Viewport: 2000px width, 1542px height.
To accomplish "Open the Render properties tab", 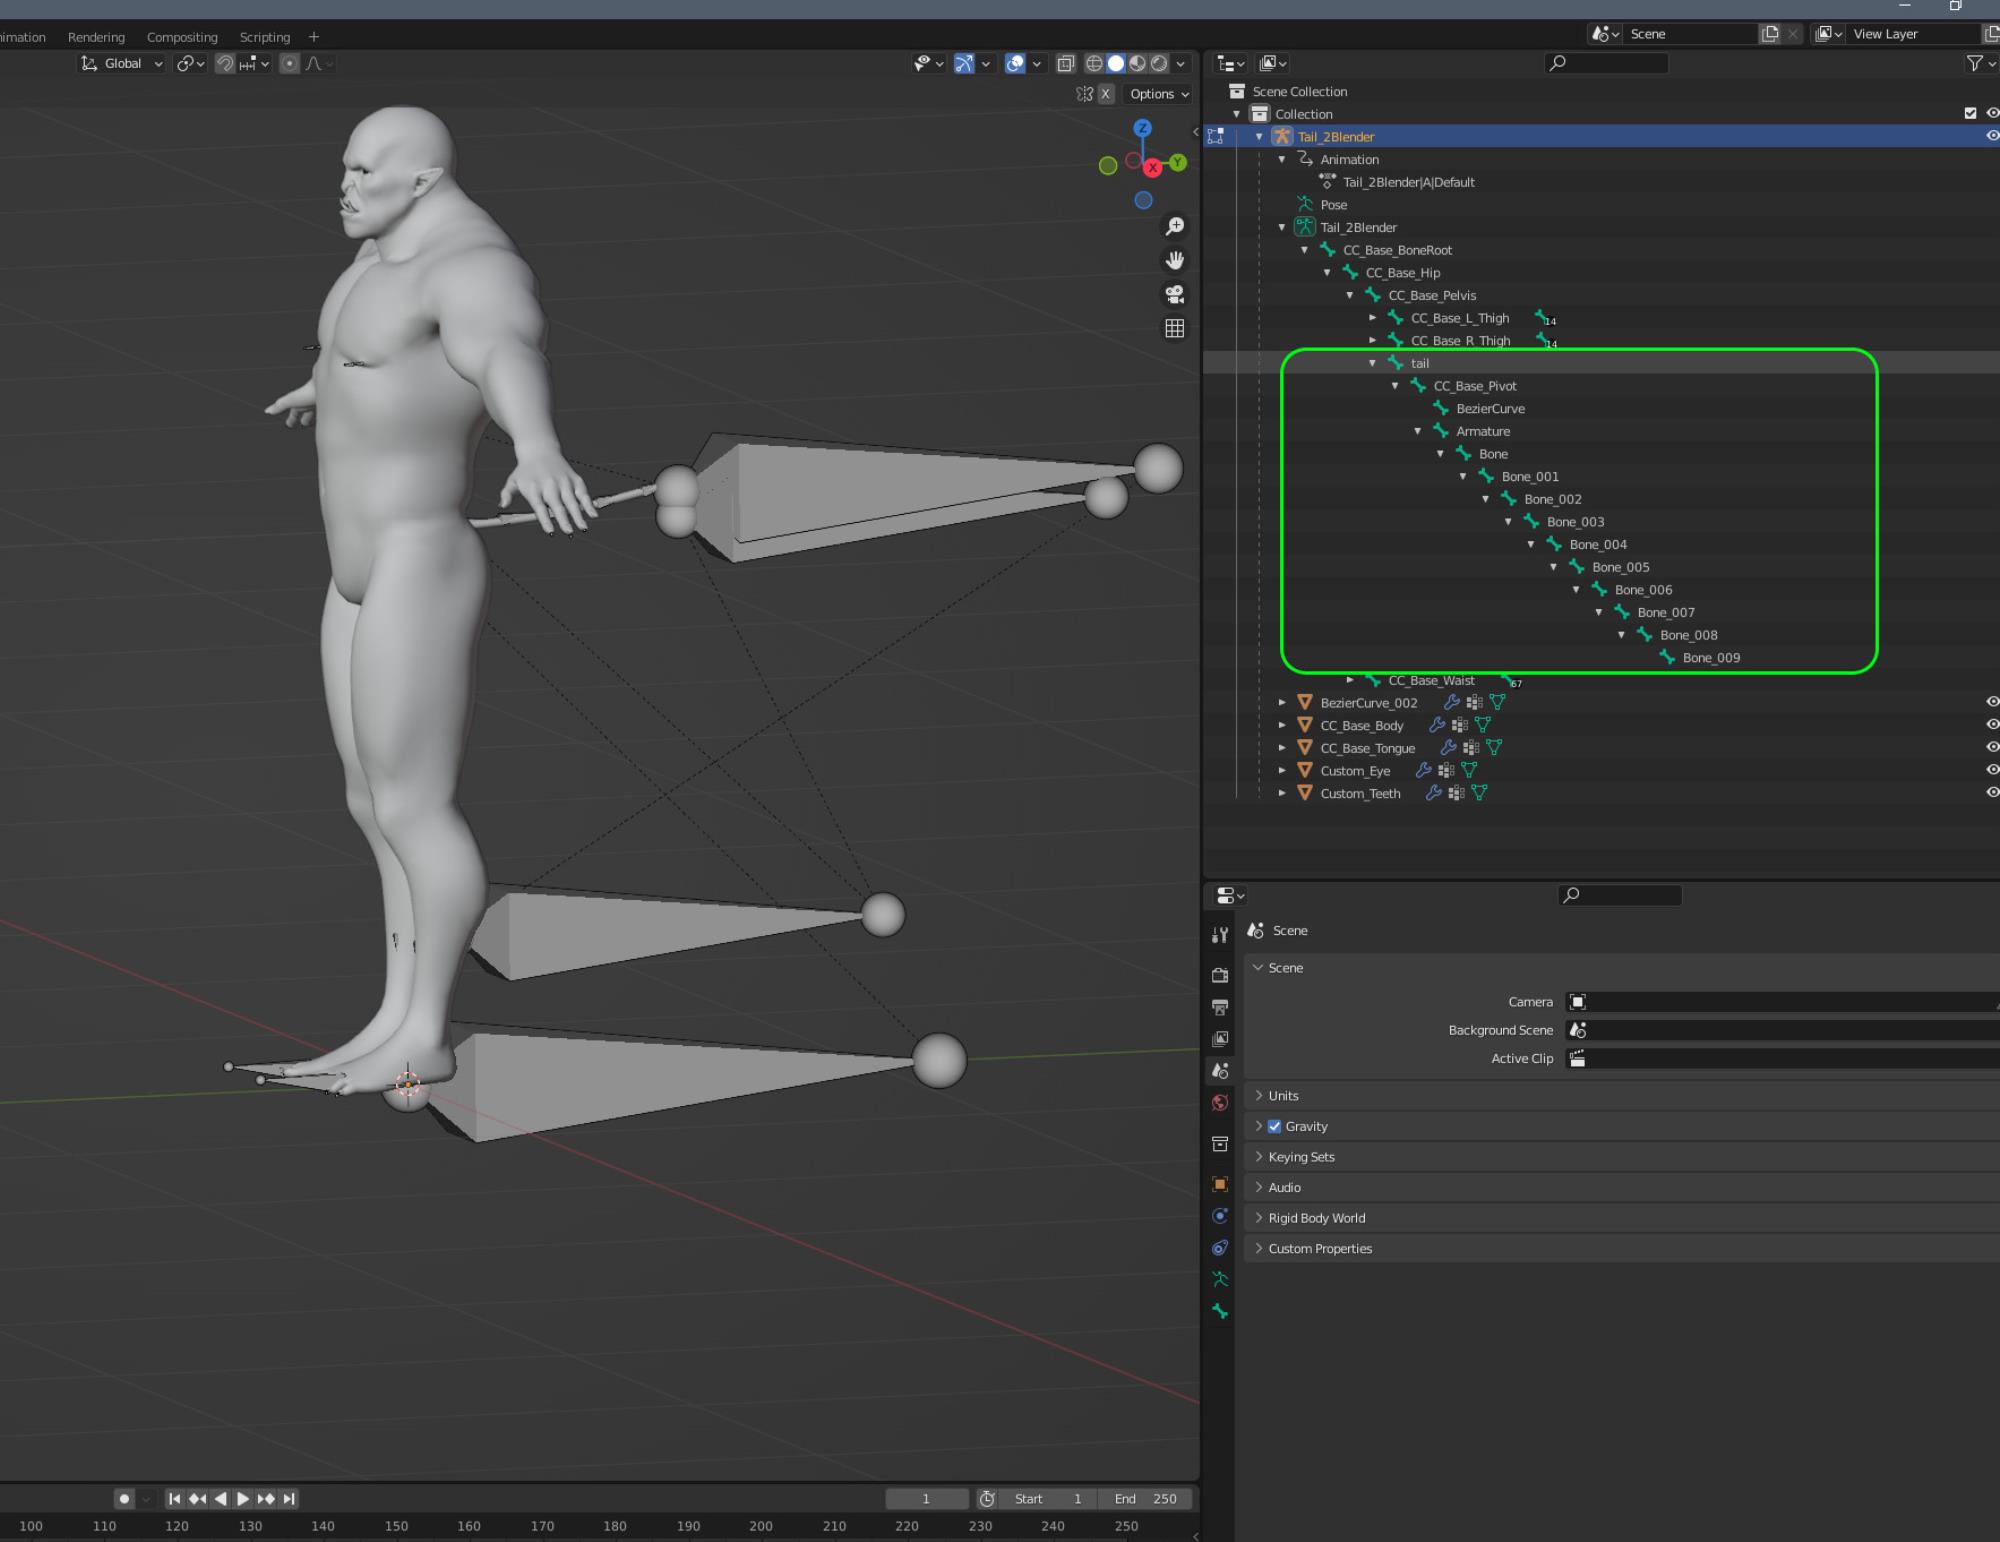I will 1220,975.
